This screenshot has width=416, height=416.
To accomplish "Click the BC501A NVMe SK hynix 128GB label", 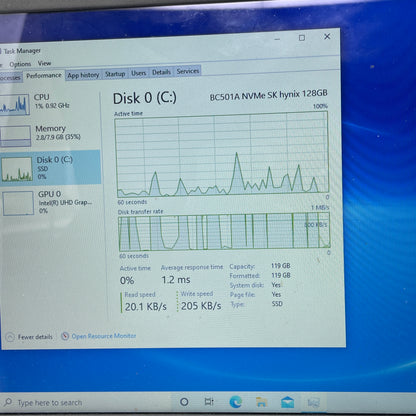I will point(268,95).
